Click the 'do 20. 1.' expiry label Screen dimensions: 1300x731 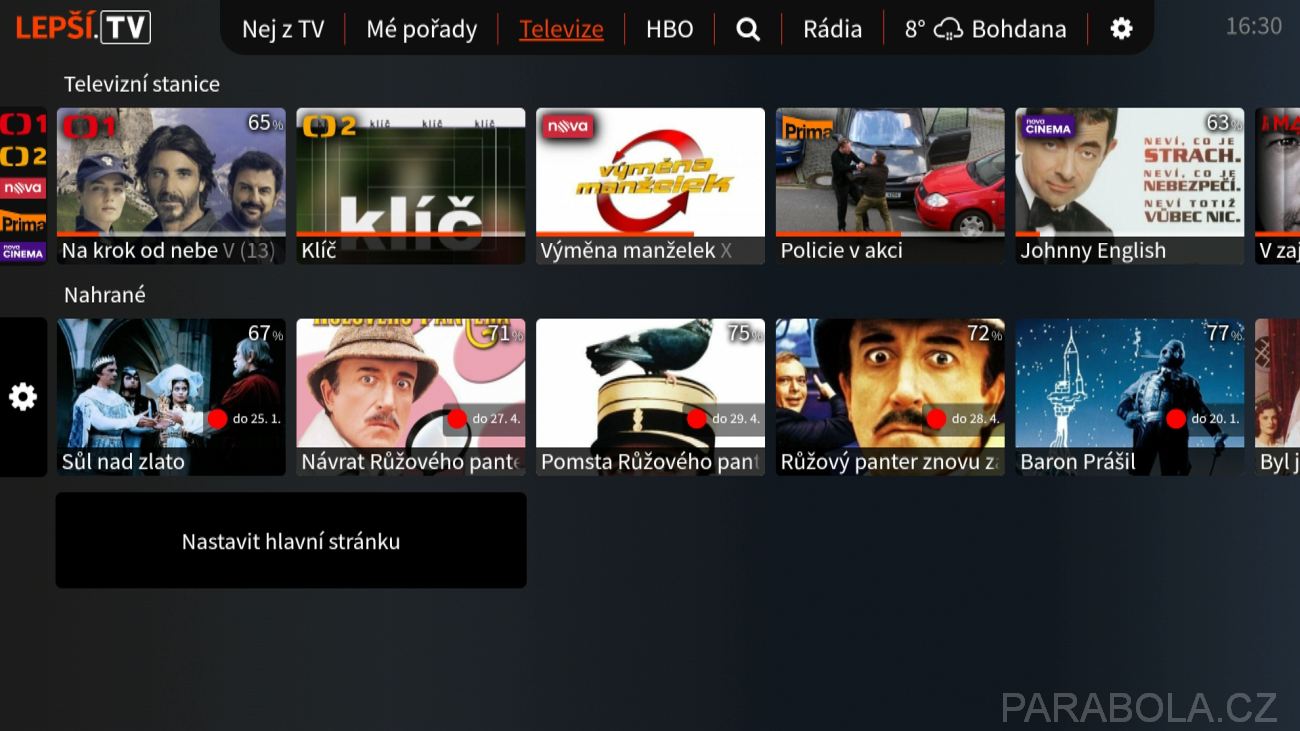point(1215,419)
